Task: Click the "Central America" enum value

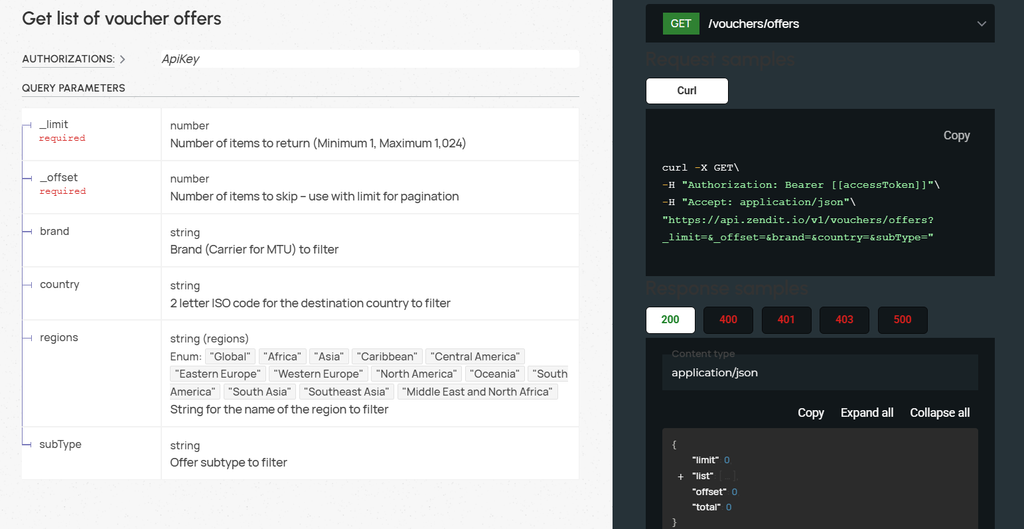Action: click(x=475, y=357)
